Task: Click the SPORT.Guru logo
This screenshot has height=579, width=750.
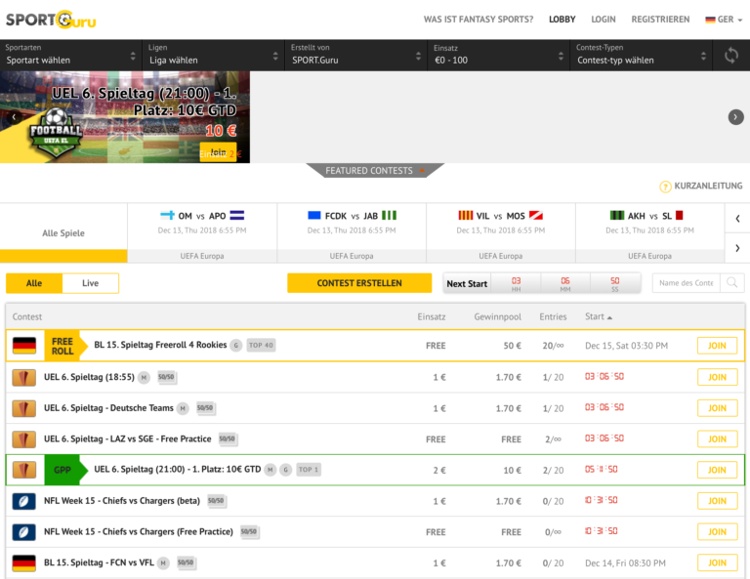Action: coord(51,20)
